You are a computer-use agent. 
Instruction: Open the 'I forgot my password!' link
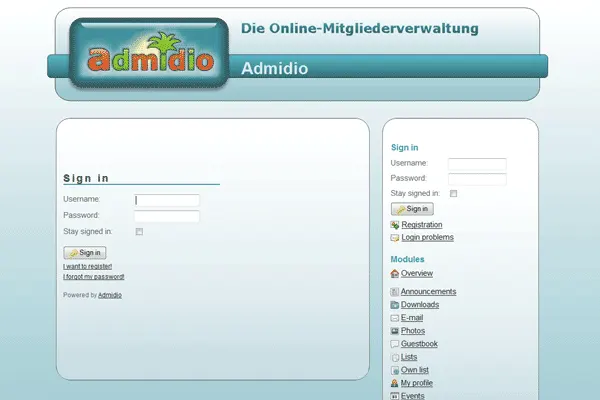point(94,277)
